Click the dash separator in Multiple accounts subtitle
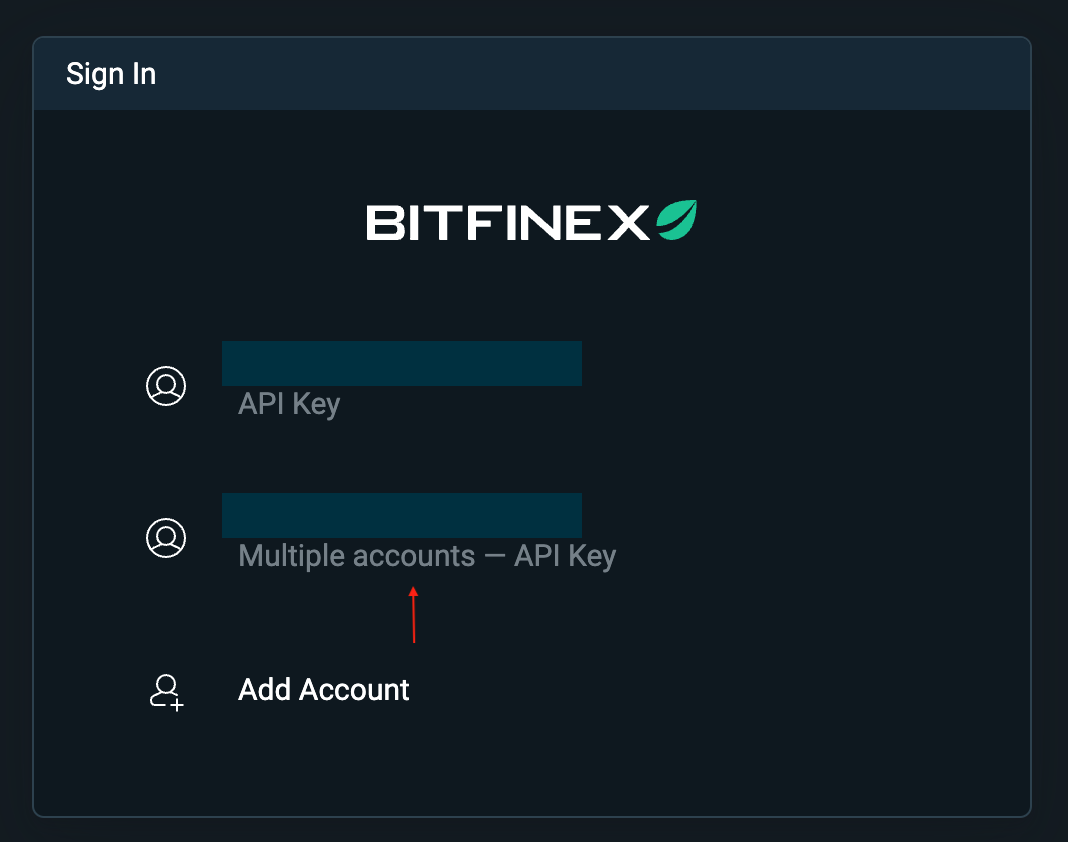Viewport: 1068px width, 842px height. click(x=494, y=557)
